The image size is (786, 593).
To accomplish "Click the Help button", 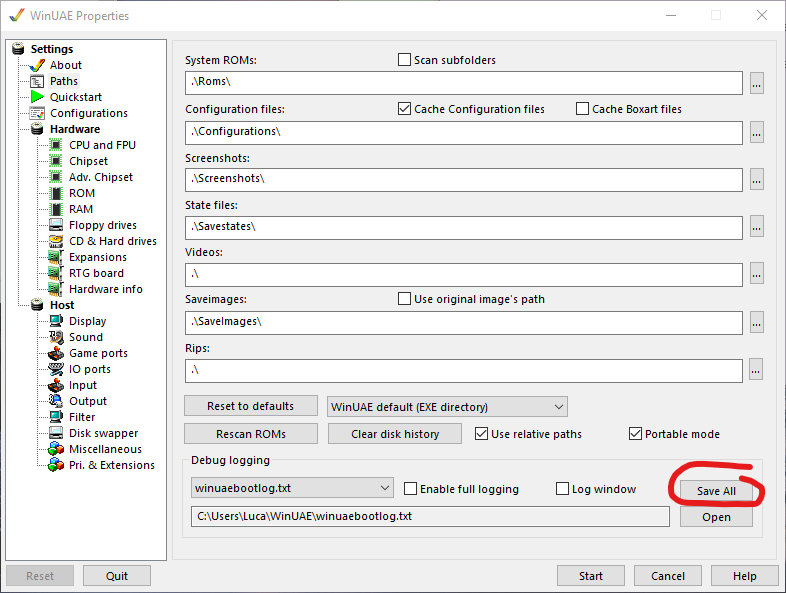I will pyautogui.click(x=744, y=576).
